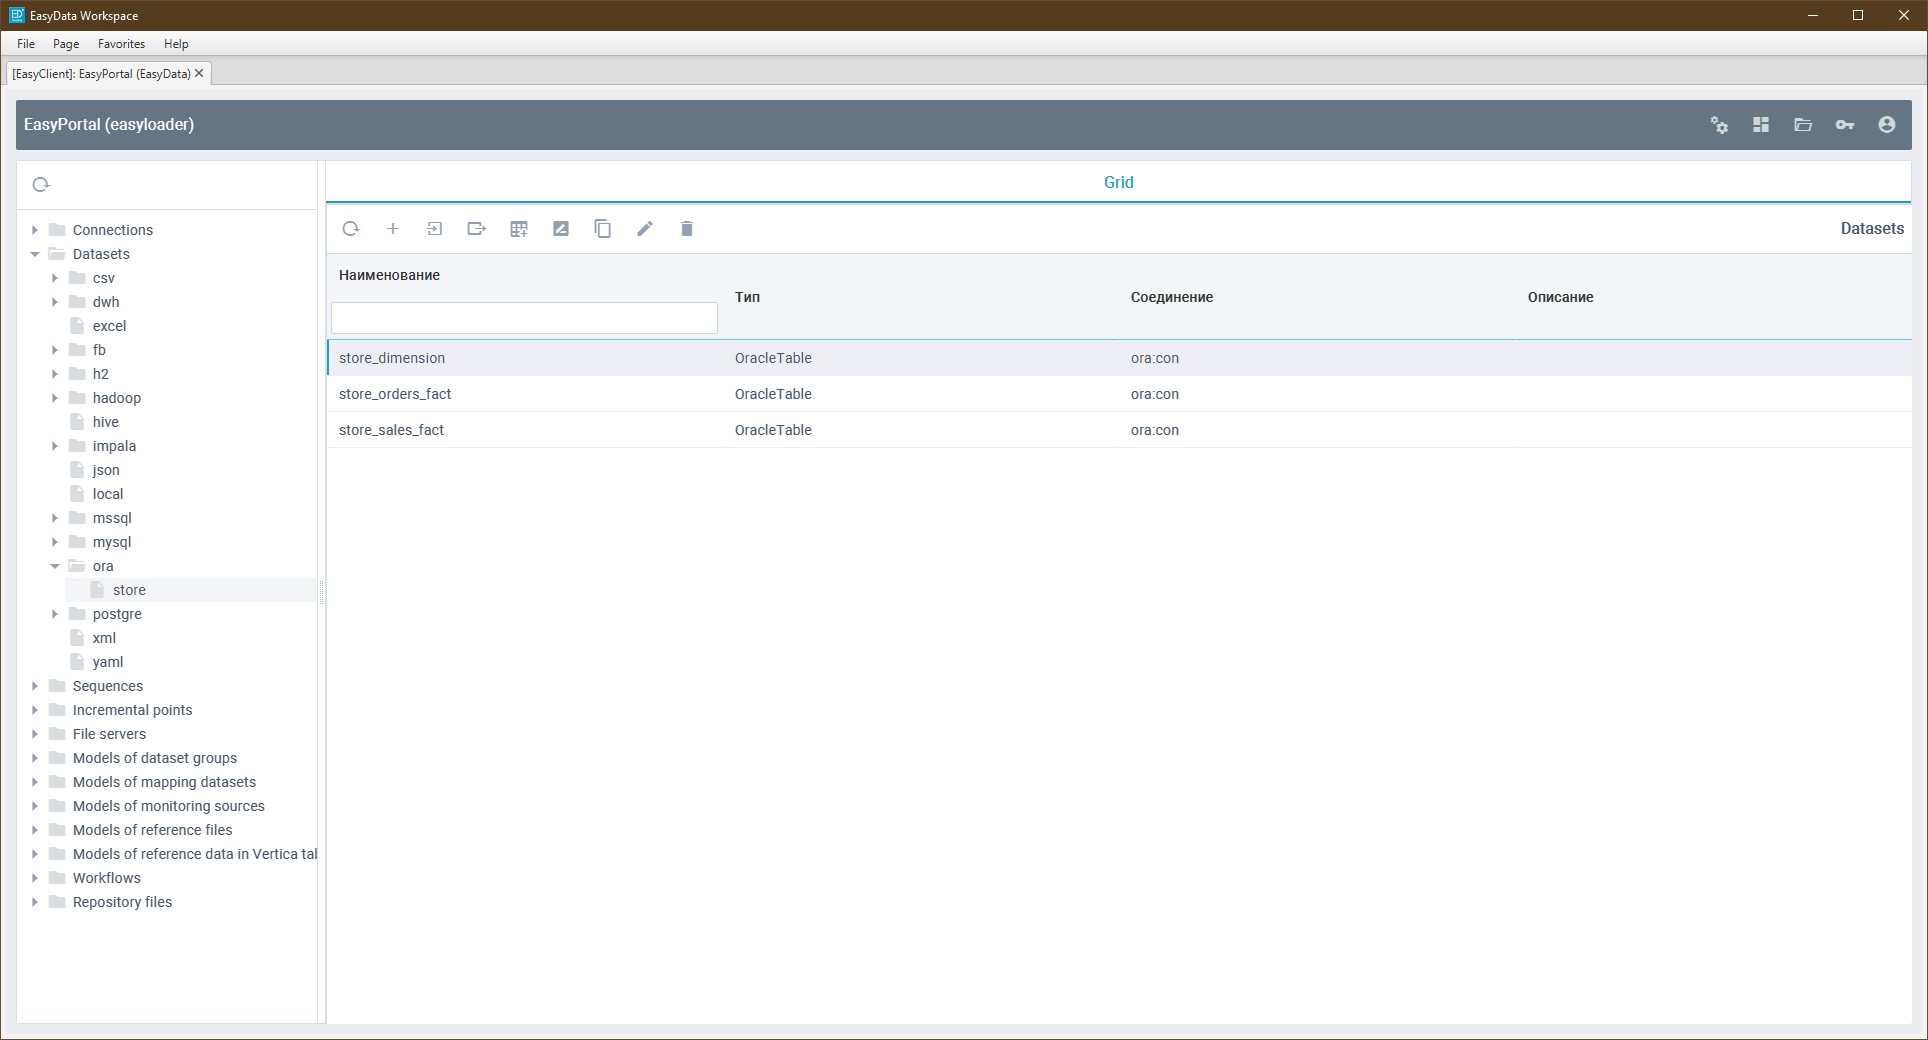Click the import icon in the grid toolbar
Viewport: 1928px width, 1040px height.
click(x=435, y=229)
